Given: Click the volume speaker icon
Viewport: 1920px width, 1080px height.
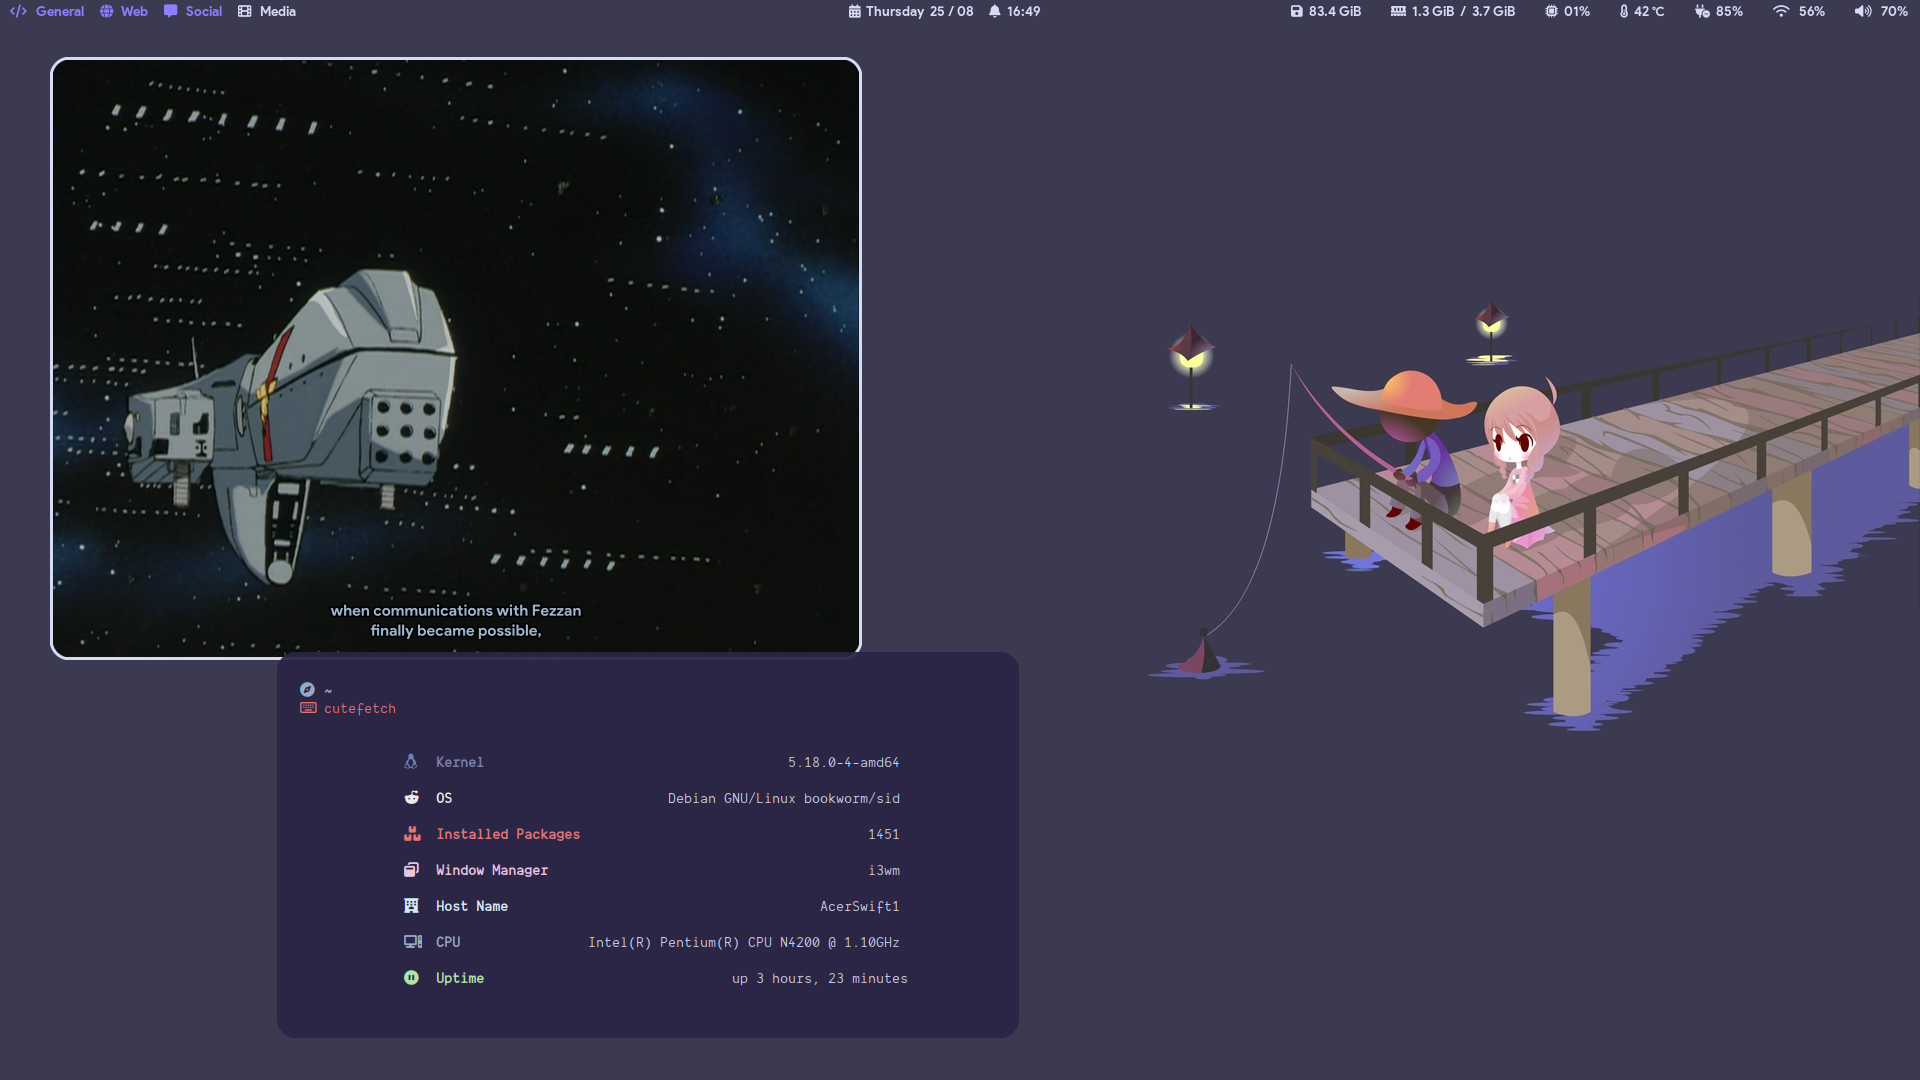Looking at the screenshot, I should (1862, 12).
